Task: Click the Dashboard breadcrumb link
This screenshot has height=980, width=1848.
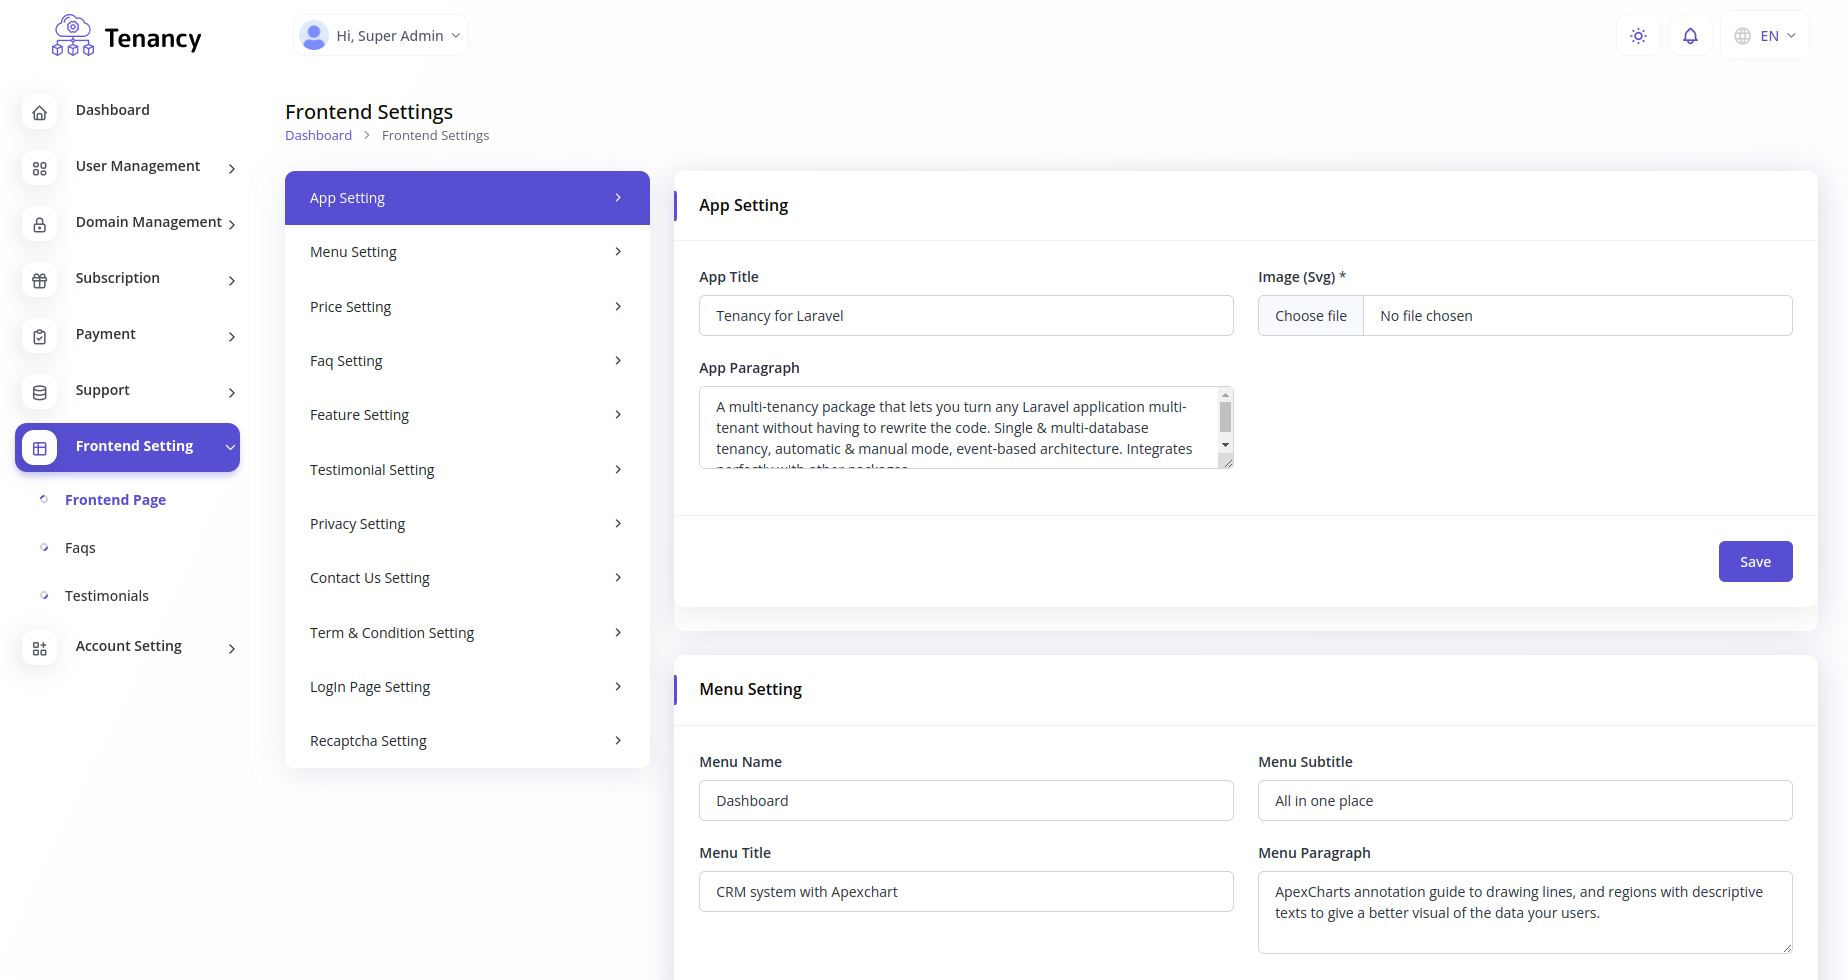Action: coord(318,136)
